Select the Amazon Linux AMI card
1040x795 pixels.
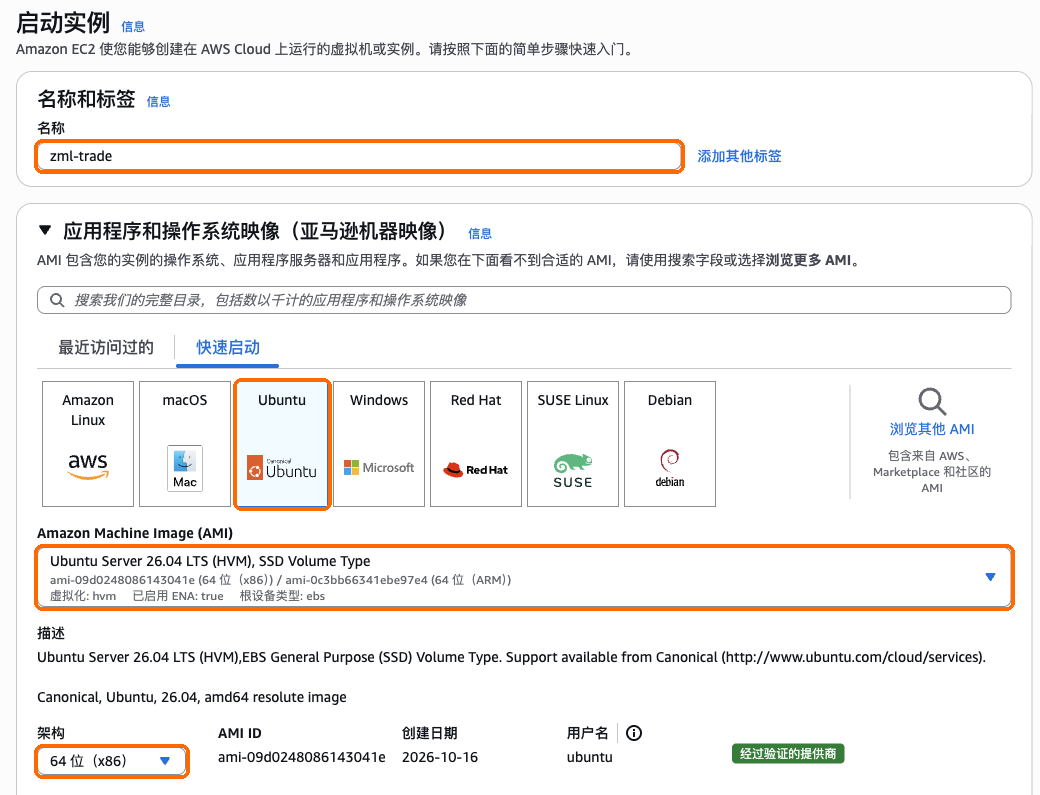(88, 444)
